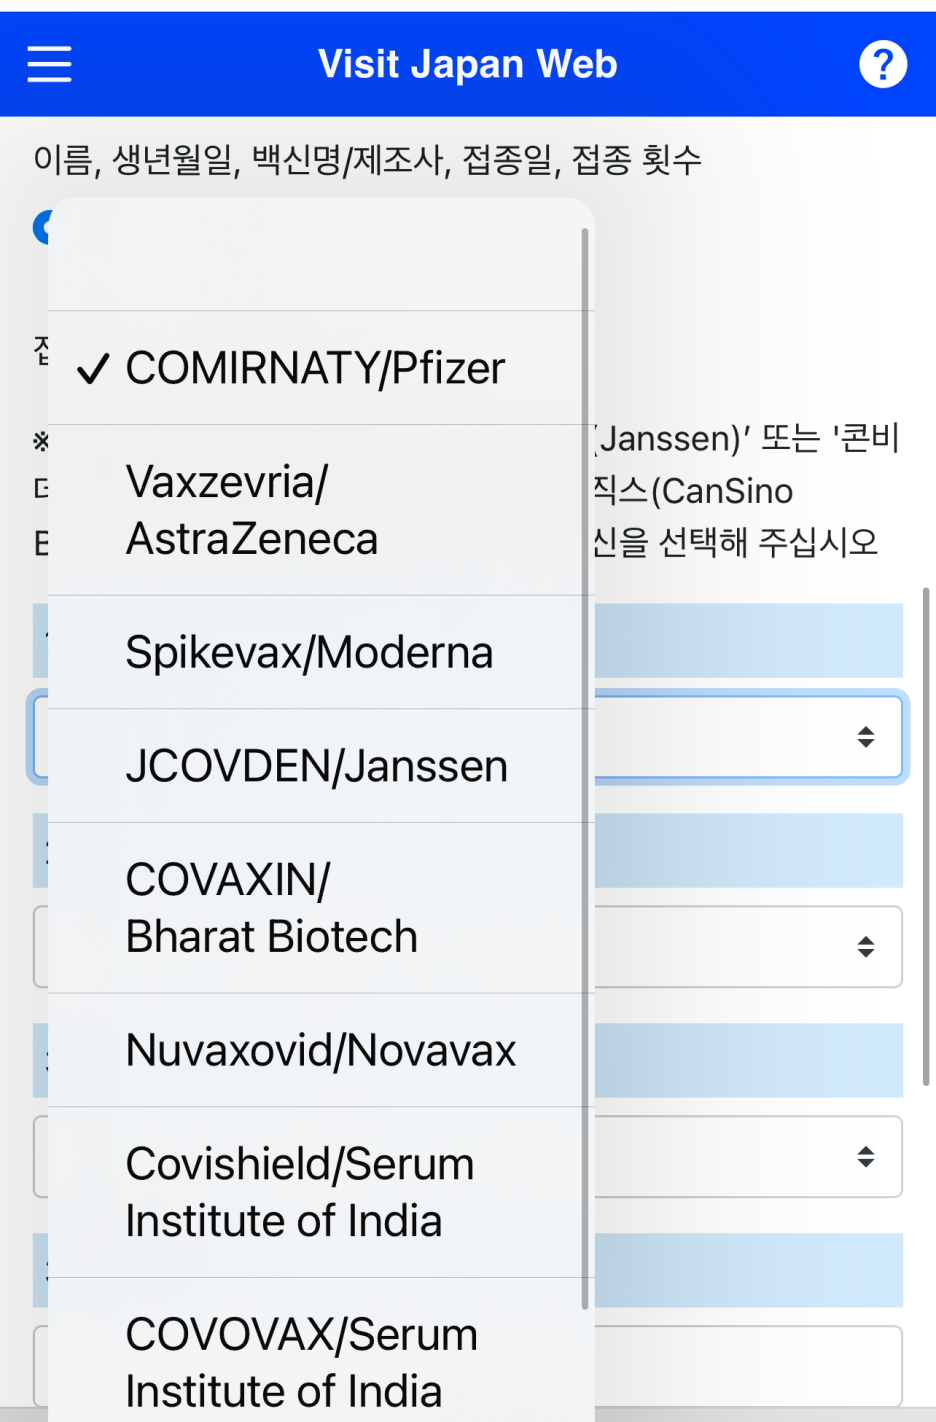Tap the Visit Japan Web title
Viewport: 936px width, 1422px height.
click(468, 64)
